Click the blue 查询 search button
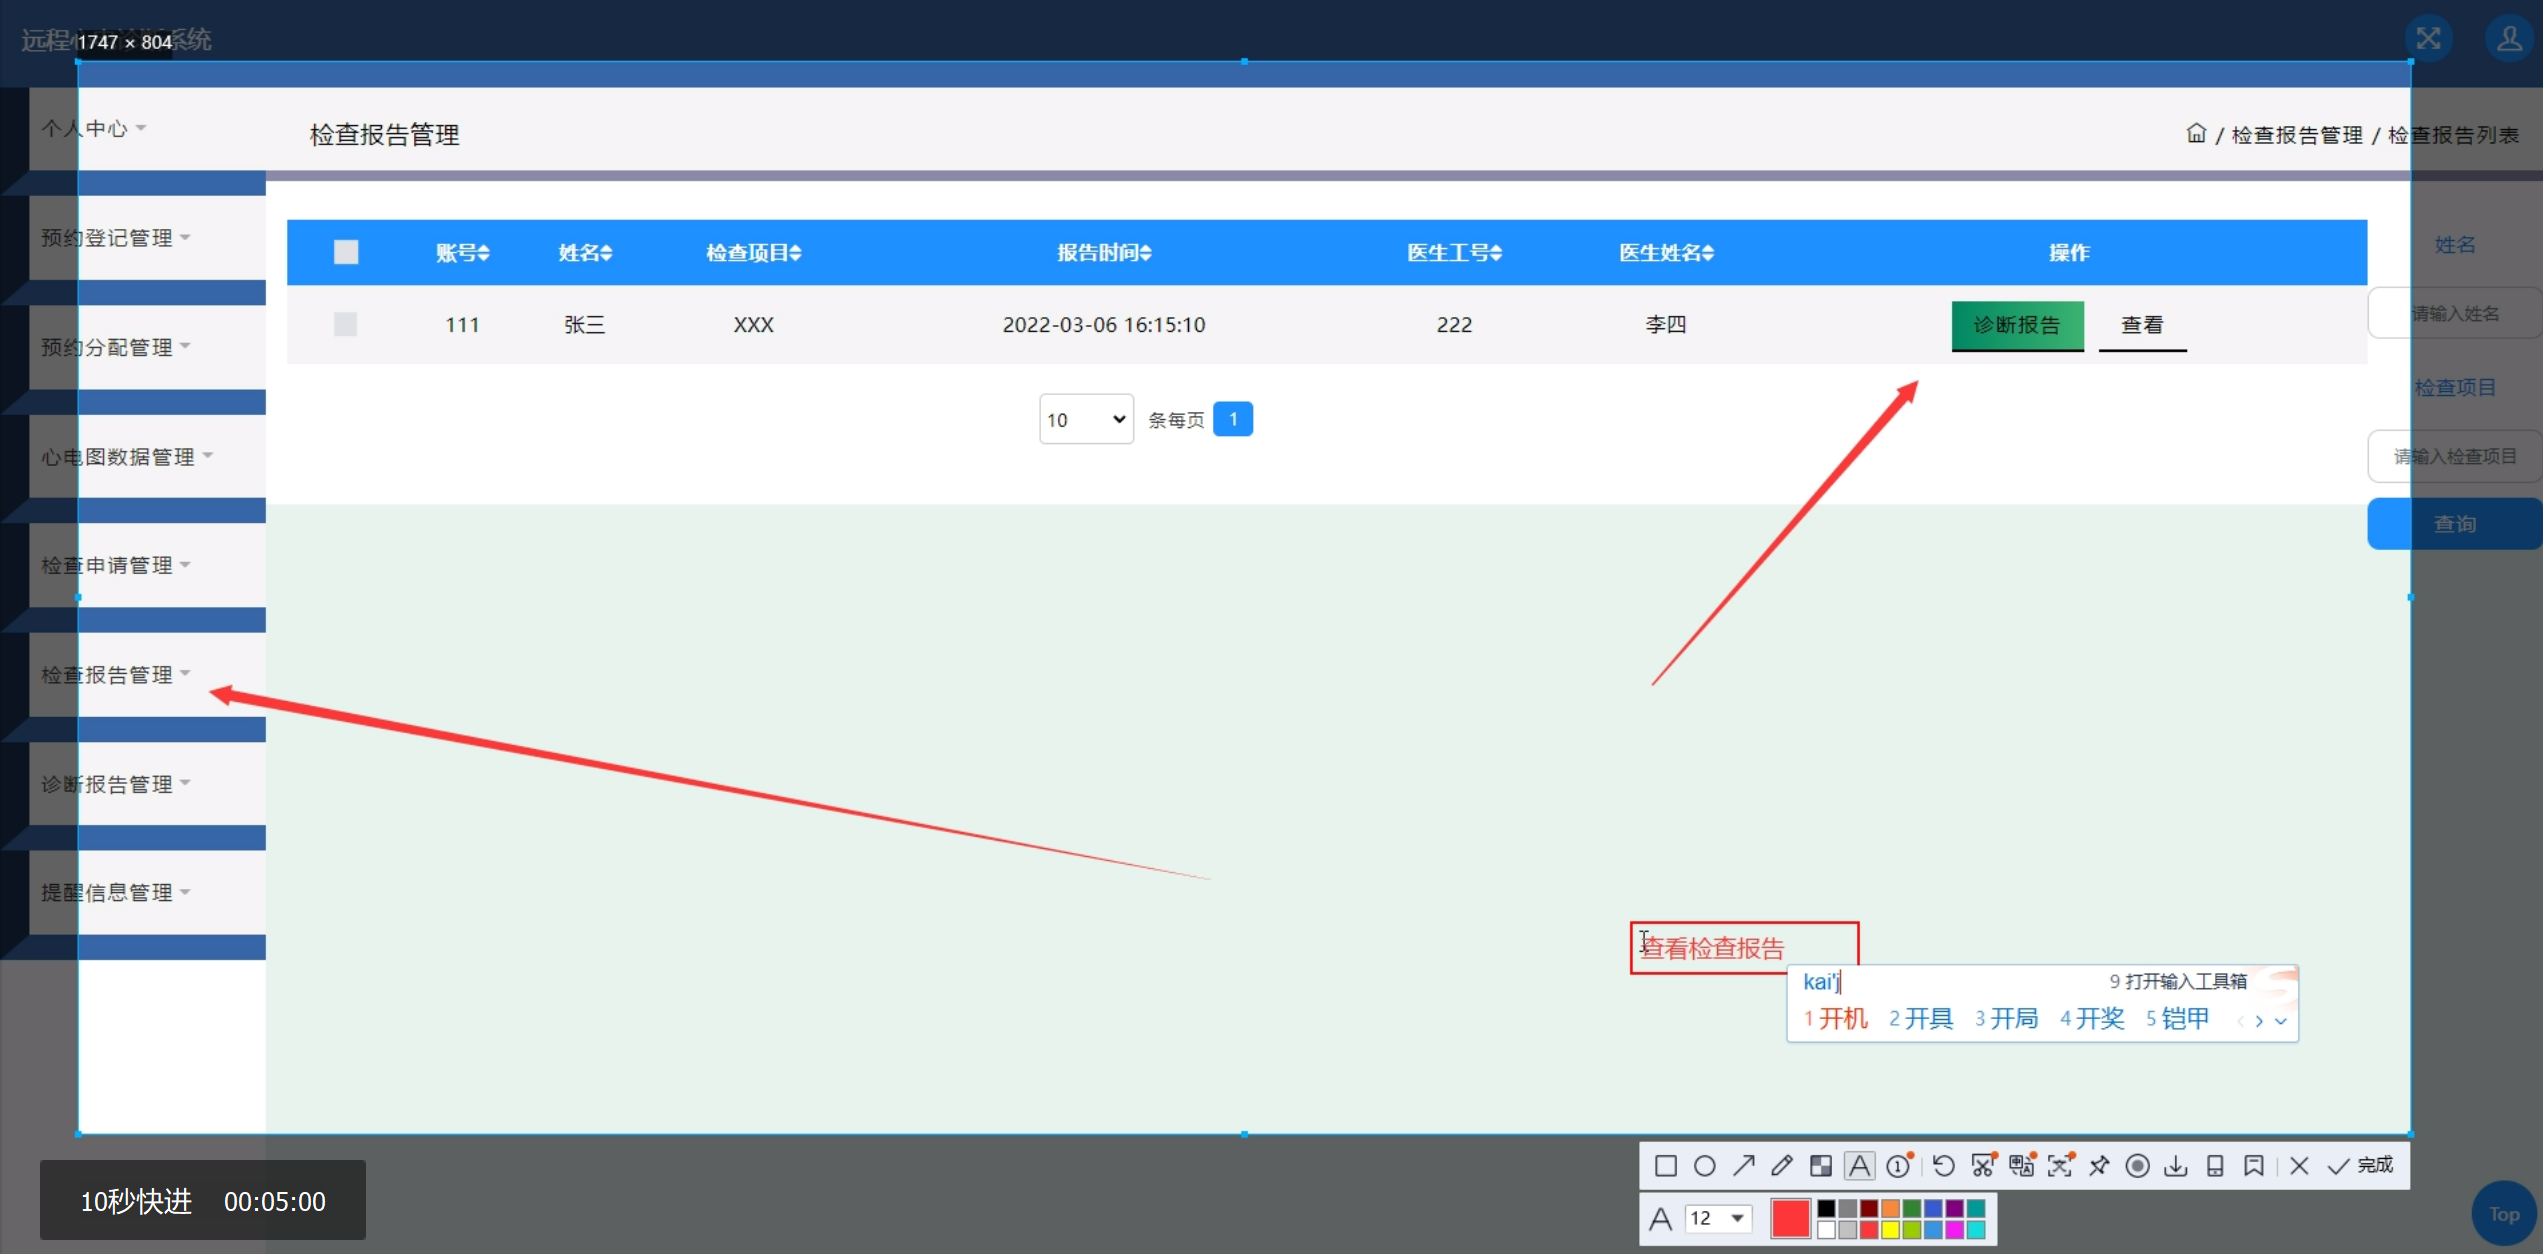 coord(2456,523)
